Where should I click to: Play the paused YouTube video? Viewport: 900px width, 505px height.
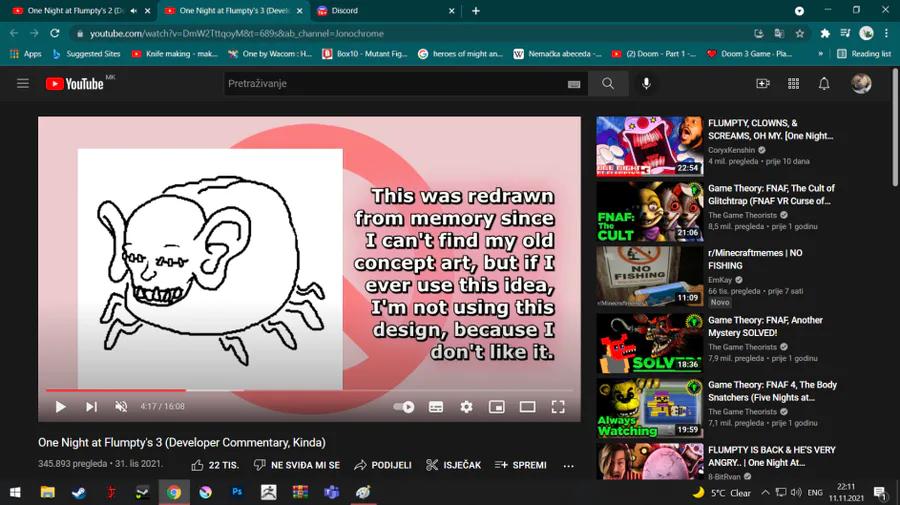pos(60,407)
